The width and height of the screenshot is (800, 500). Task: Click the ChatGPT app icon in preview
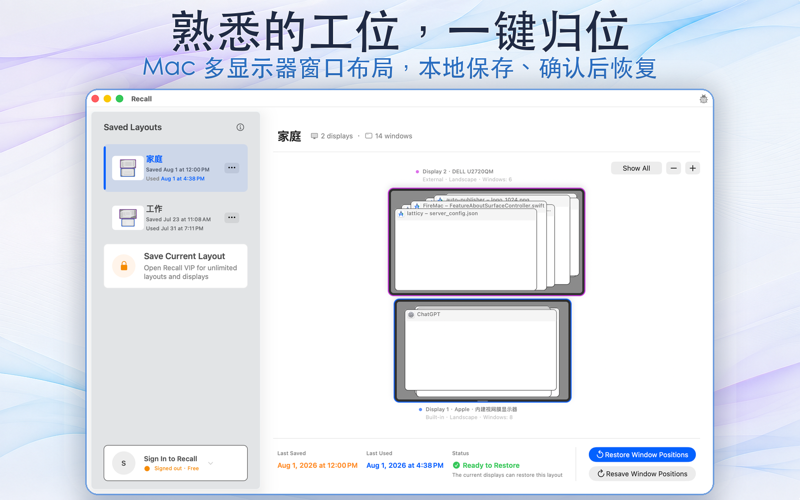coord(411,315)
